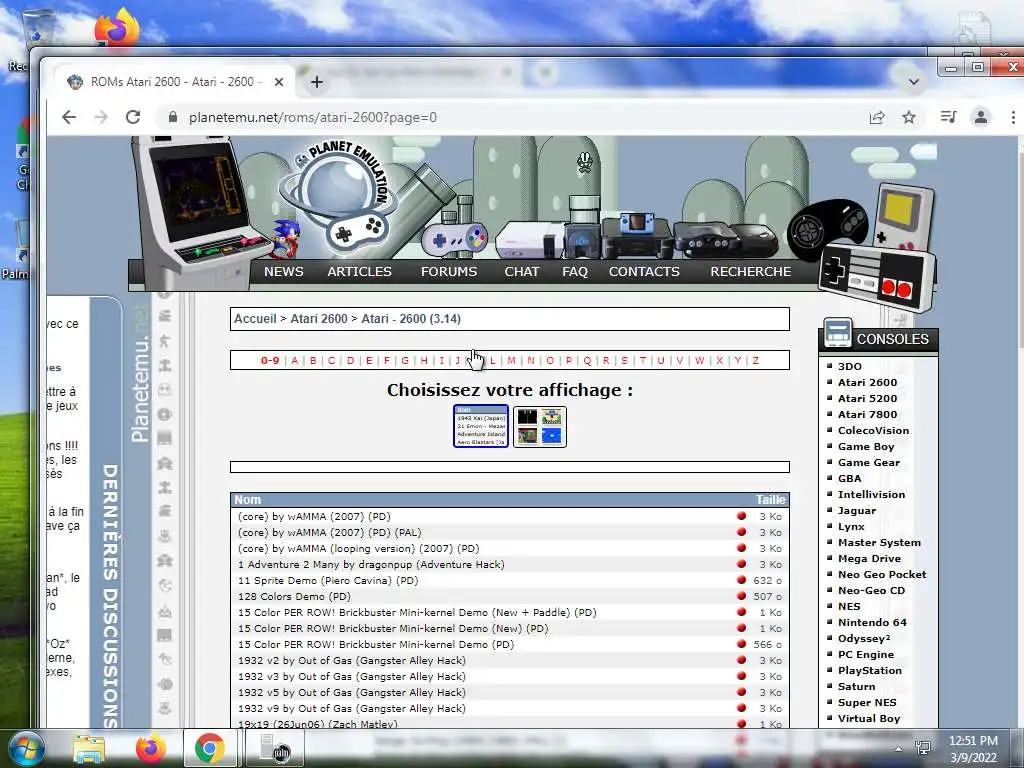This screenshot has height=768, width=1024.
Task: Select Atari 5200 in the consoles list
Action: click(867, 398)
